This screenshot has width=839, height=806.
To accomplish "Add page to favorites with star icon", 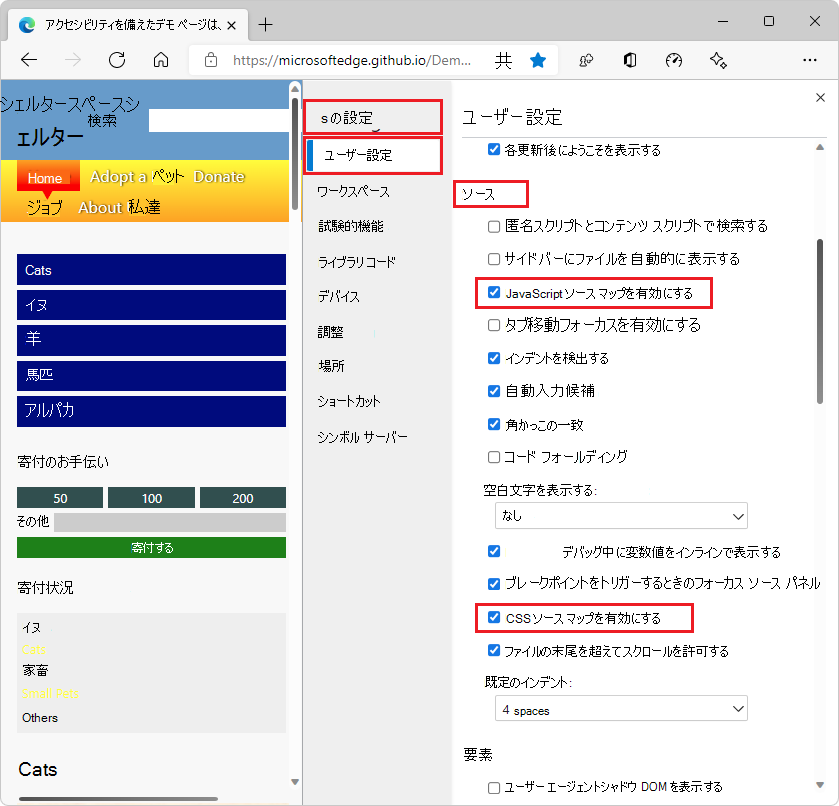I will click(x=538, y=60).
